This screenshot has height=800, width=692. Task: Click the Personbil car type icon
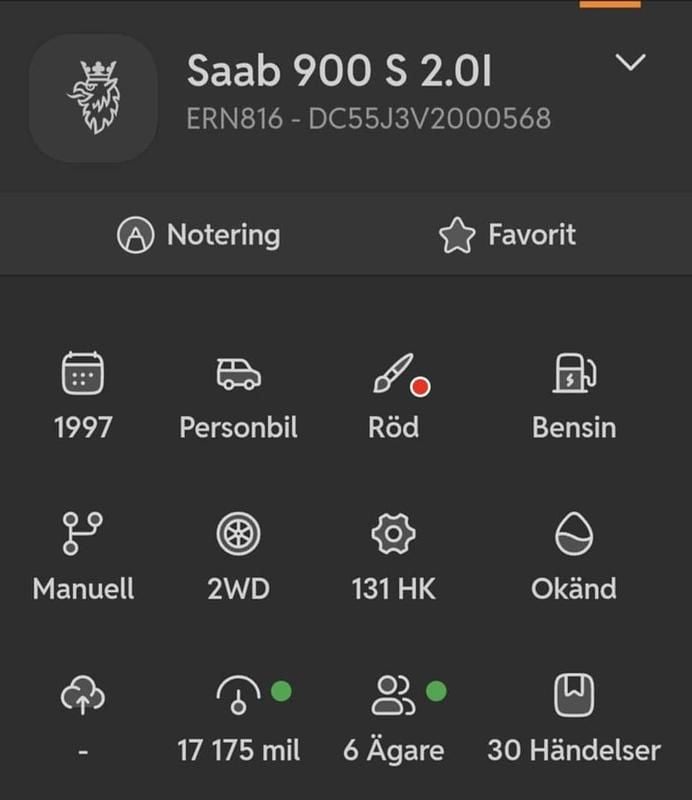pyautogui.click(x=238, y=375)
